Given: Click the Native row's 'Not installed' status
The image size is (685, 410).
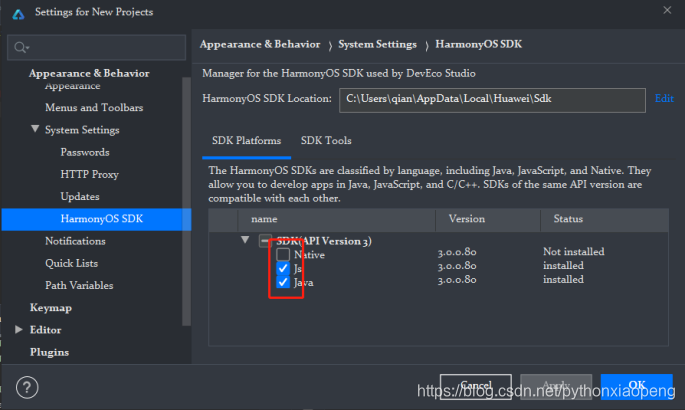Looking at the screenshot, I should (574, 252).
